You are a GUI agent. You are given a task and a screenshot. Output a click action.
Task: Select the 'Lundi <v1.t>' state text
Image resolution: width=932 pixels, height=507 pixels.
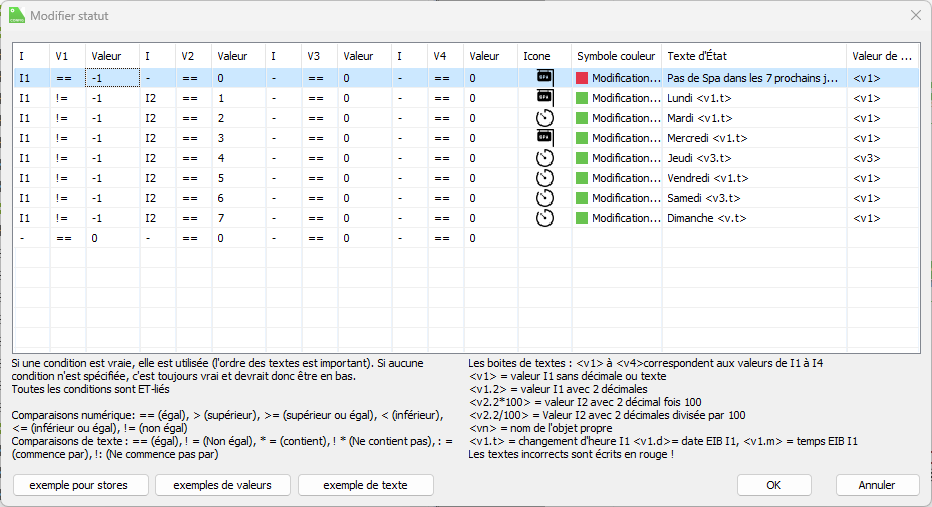coord(699,98)
